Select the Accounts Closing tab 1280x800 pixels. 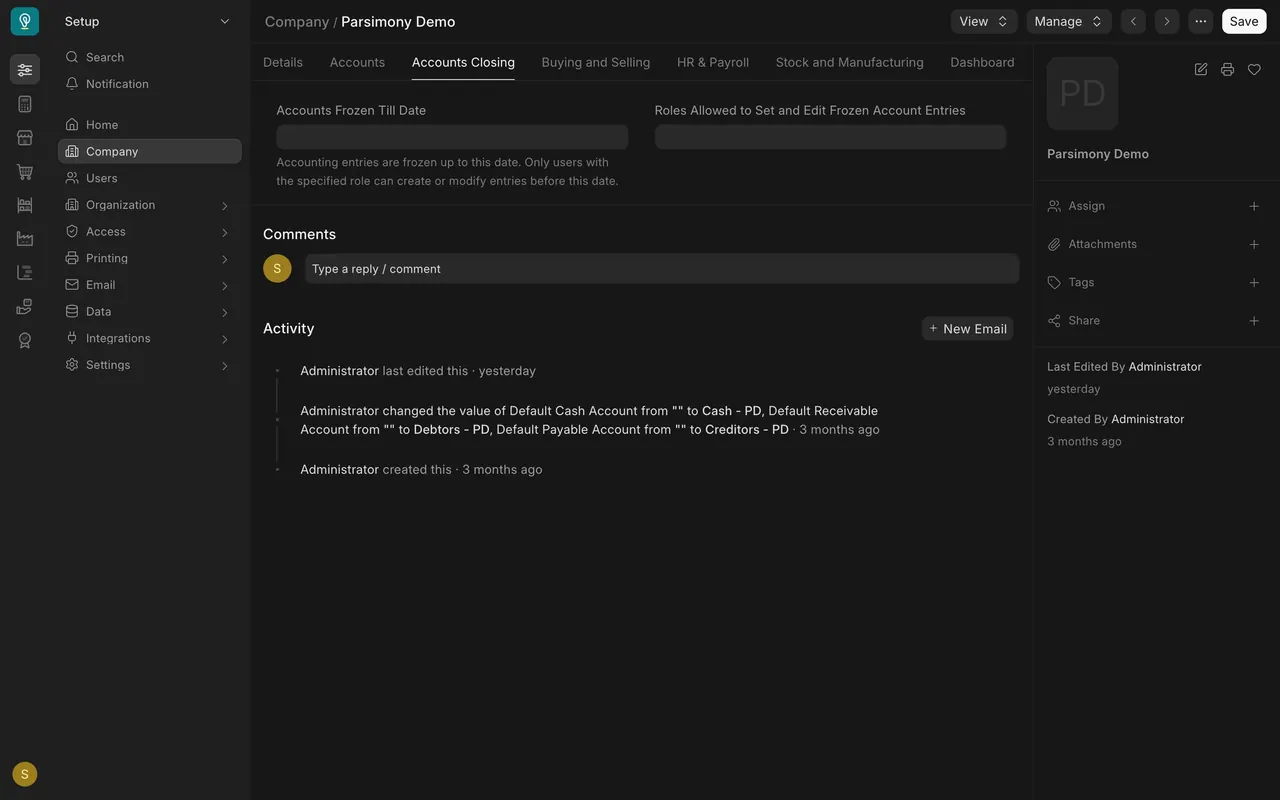coord(463,62)
